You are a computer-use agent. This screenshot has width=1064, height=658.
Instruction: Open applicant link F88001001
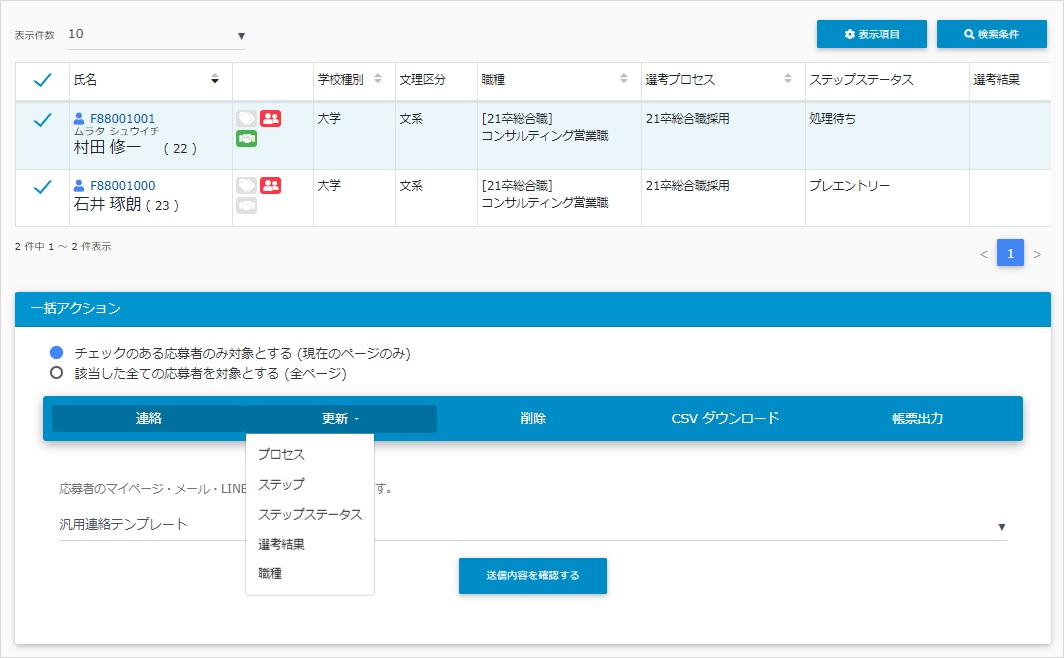point(122,118)
